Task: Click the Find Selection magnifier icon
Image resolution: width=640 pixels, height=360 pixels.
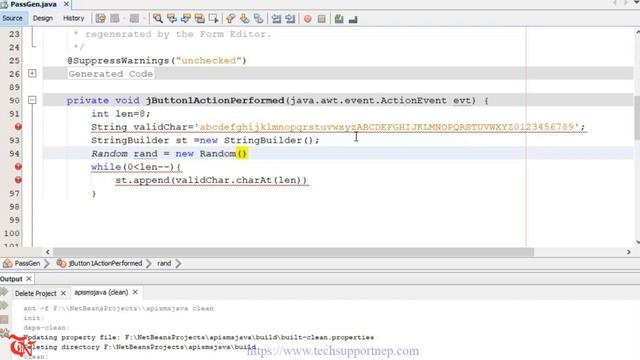Action: [158, 18]
